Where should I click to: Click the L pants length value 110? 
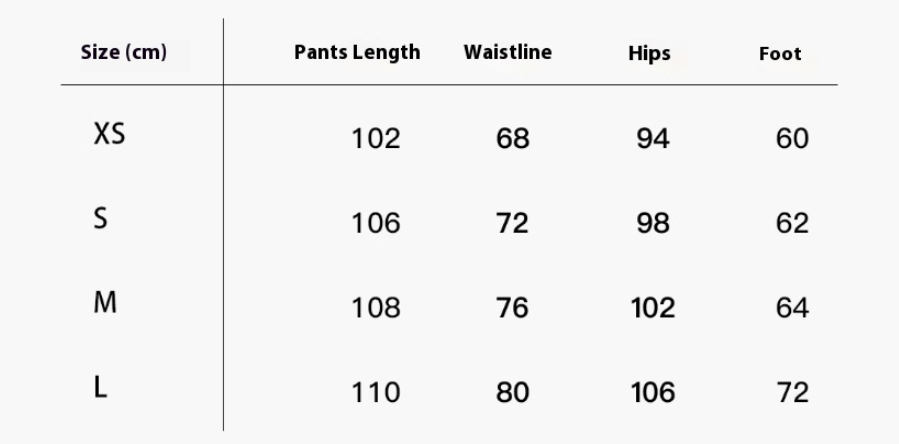click(375, 393)
